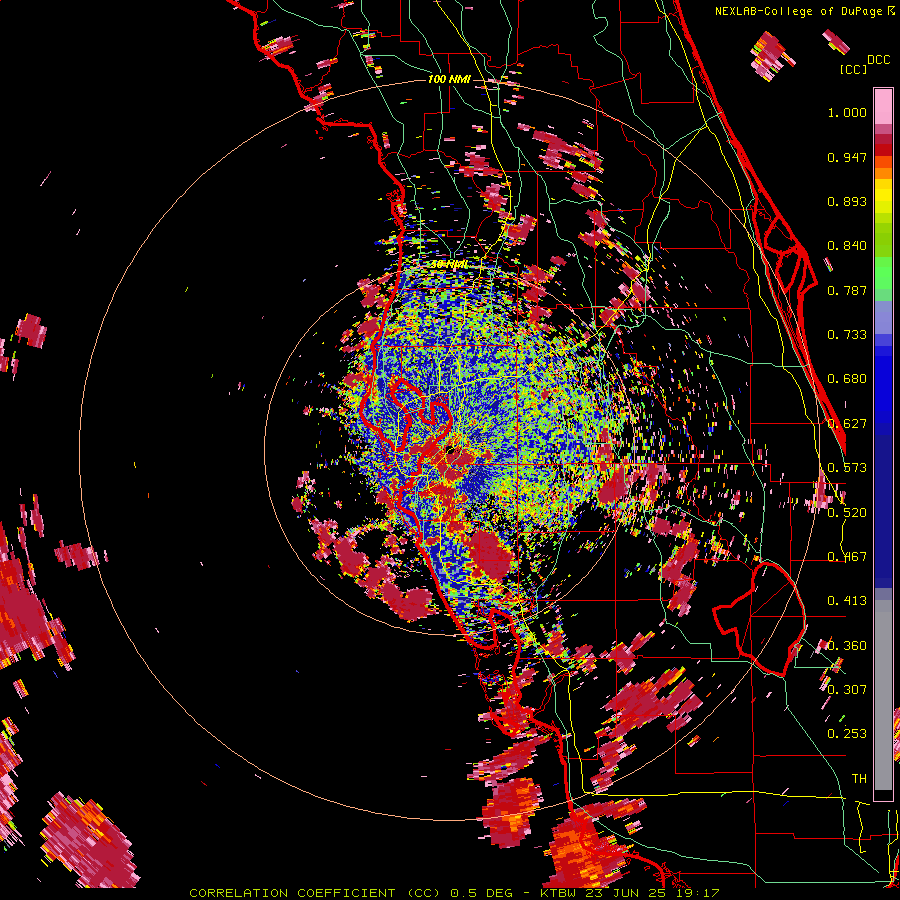The image size is (900, 900).
Task: Click the 0.253 legend value
Action: 847,734
